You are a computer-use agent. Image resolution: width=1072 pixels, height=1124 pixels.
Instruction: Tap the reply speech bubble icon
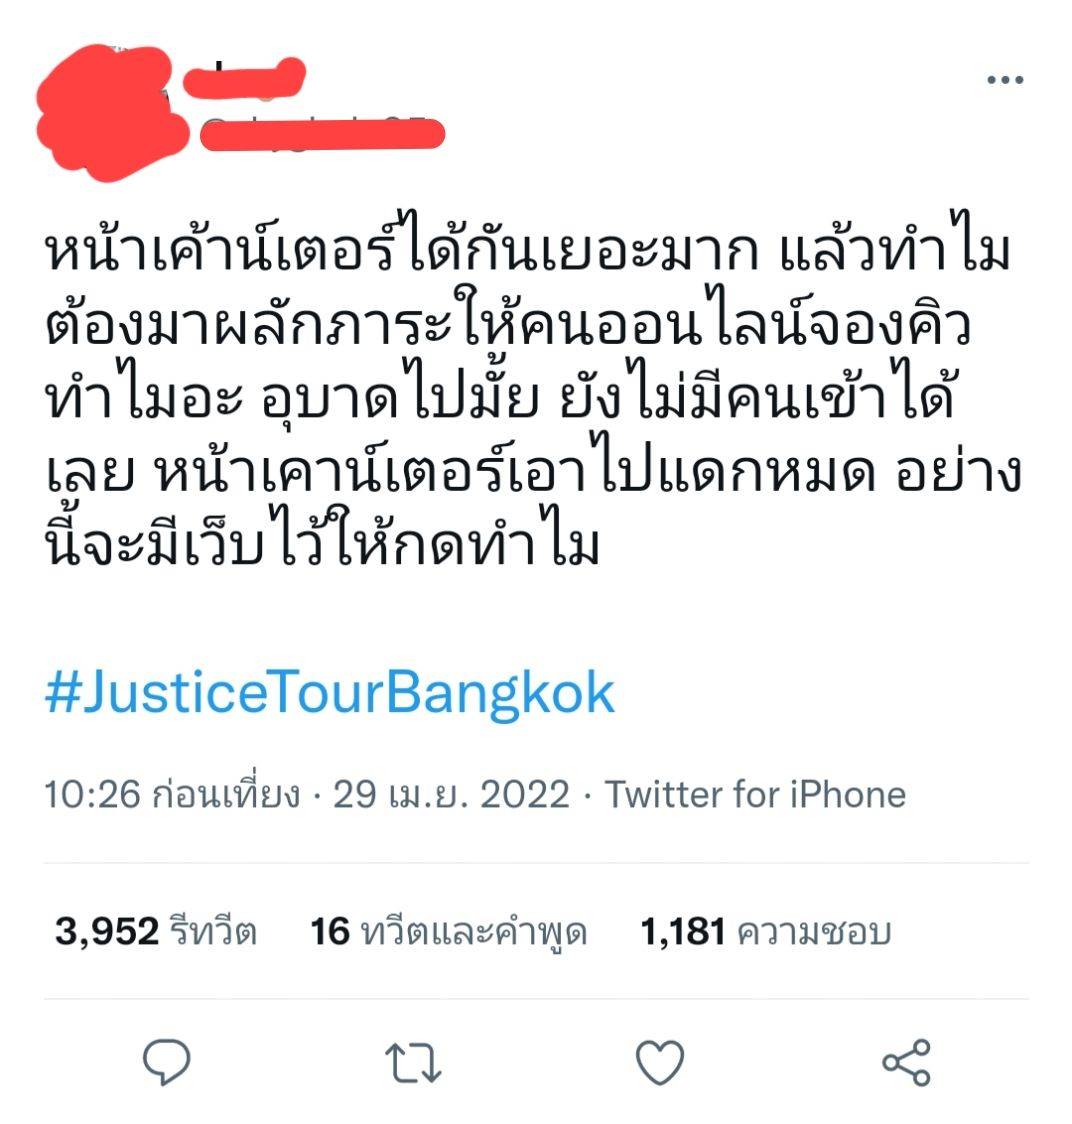pyautogui.click(x=166, y=1062)
